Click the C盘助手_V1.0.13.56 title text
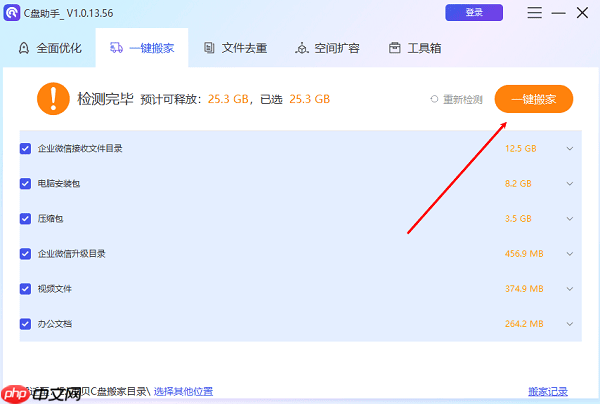The width and height of the screenshot is (600, 404). click(x=68, y=13)
